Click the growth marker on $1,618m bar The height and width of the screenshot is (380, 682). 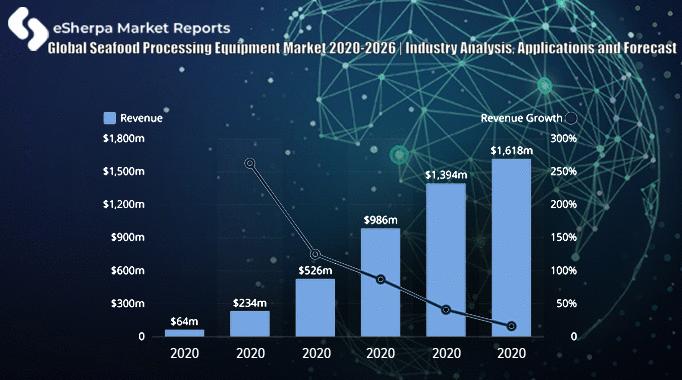coord(512,326)
